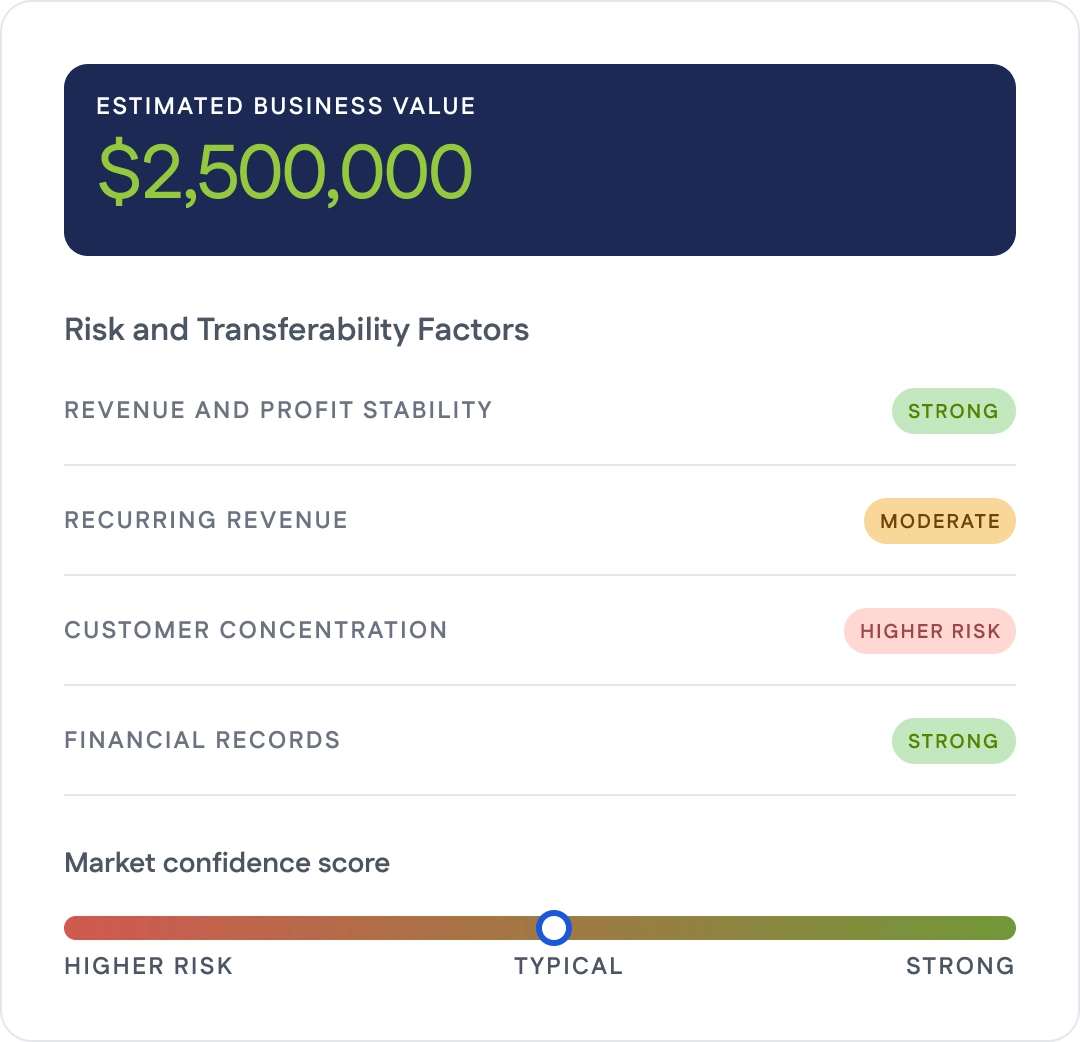Select the Financial Records row label
Image resolution: width=1080 pixels, height=1042 pixels.
(x=202, y=740)
